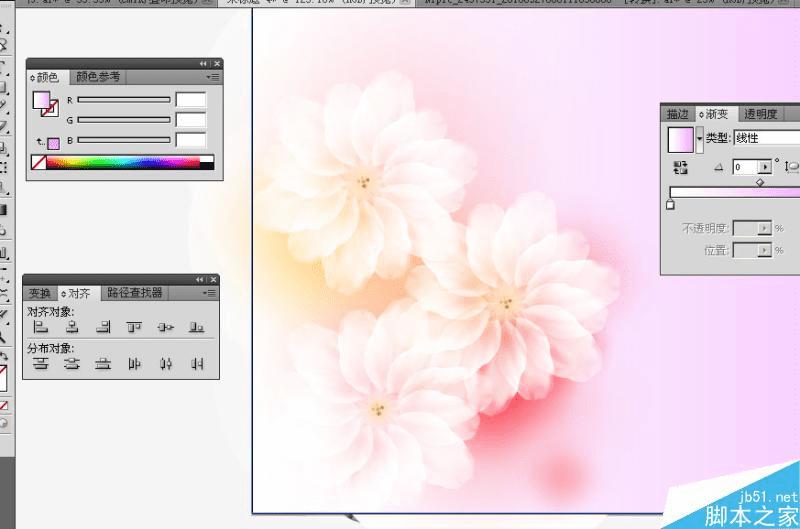Click the horizontal align right icon
Viewport: 800px width, 529px height.
point(103,326)
